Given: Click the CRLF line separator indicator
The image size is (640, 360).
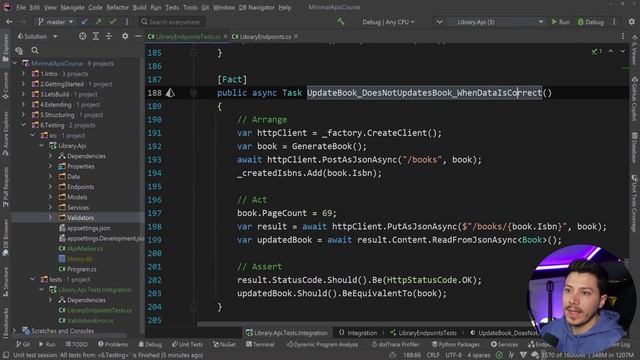Looking at the screenshot, I should click(x=433, y=355).
